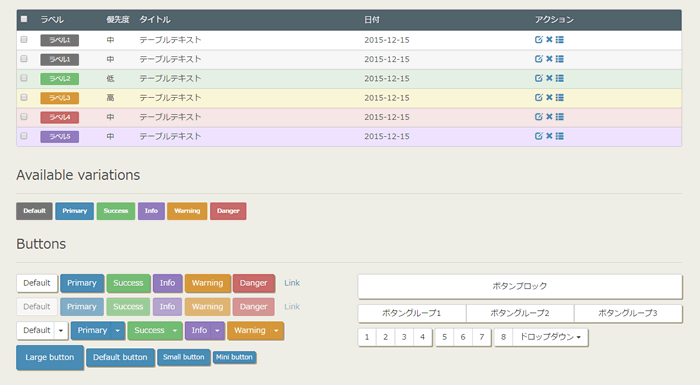Viewport: 700px width, 385px height.
Task: Expand the ドロップダウン button menu
Action: point(550,337)
